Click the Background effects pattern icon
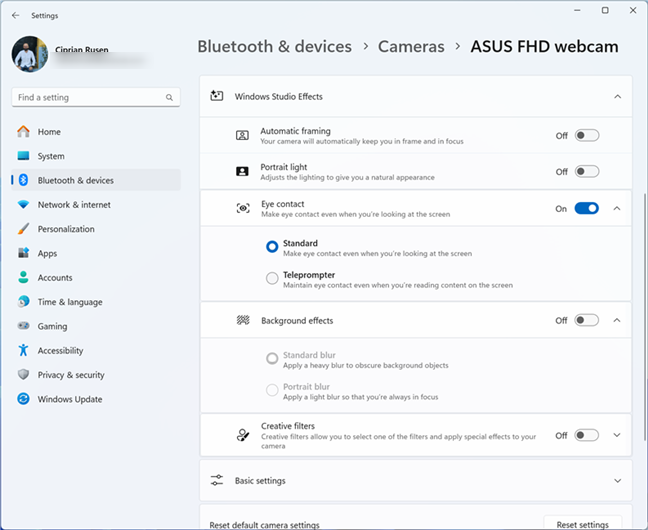 point(243,320)
